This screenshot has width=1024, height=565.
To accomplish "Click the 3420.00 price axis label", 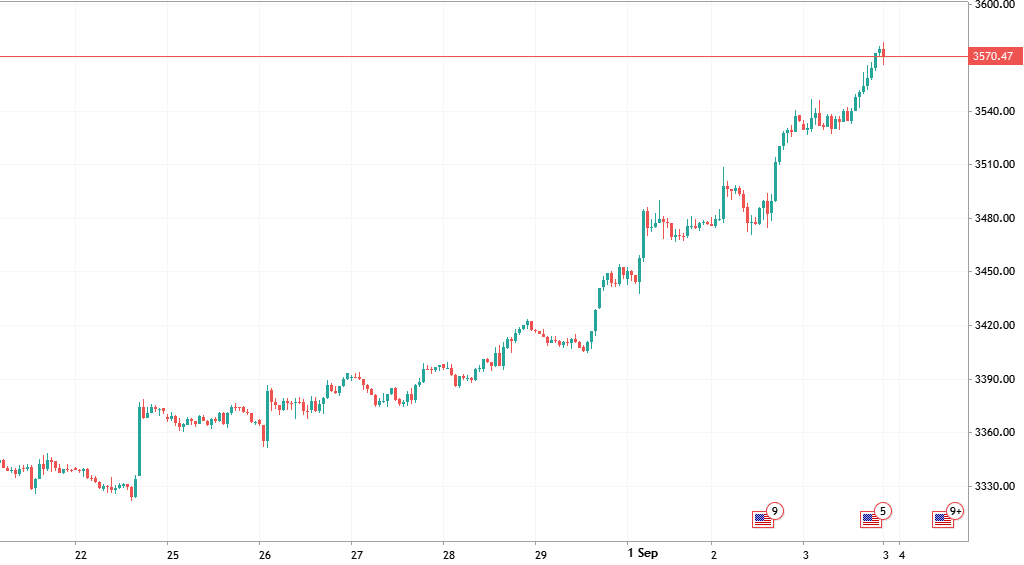I will (995, 325).
